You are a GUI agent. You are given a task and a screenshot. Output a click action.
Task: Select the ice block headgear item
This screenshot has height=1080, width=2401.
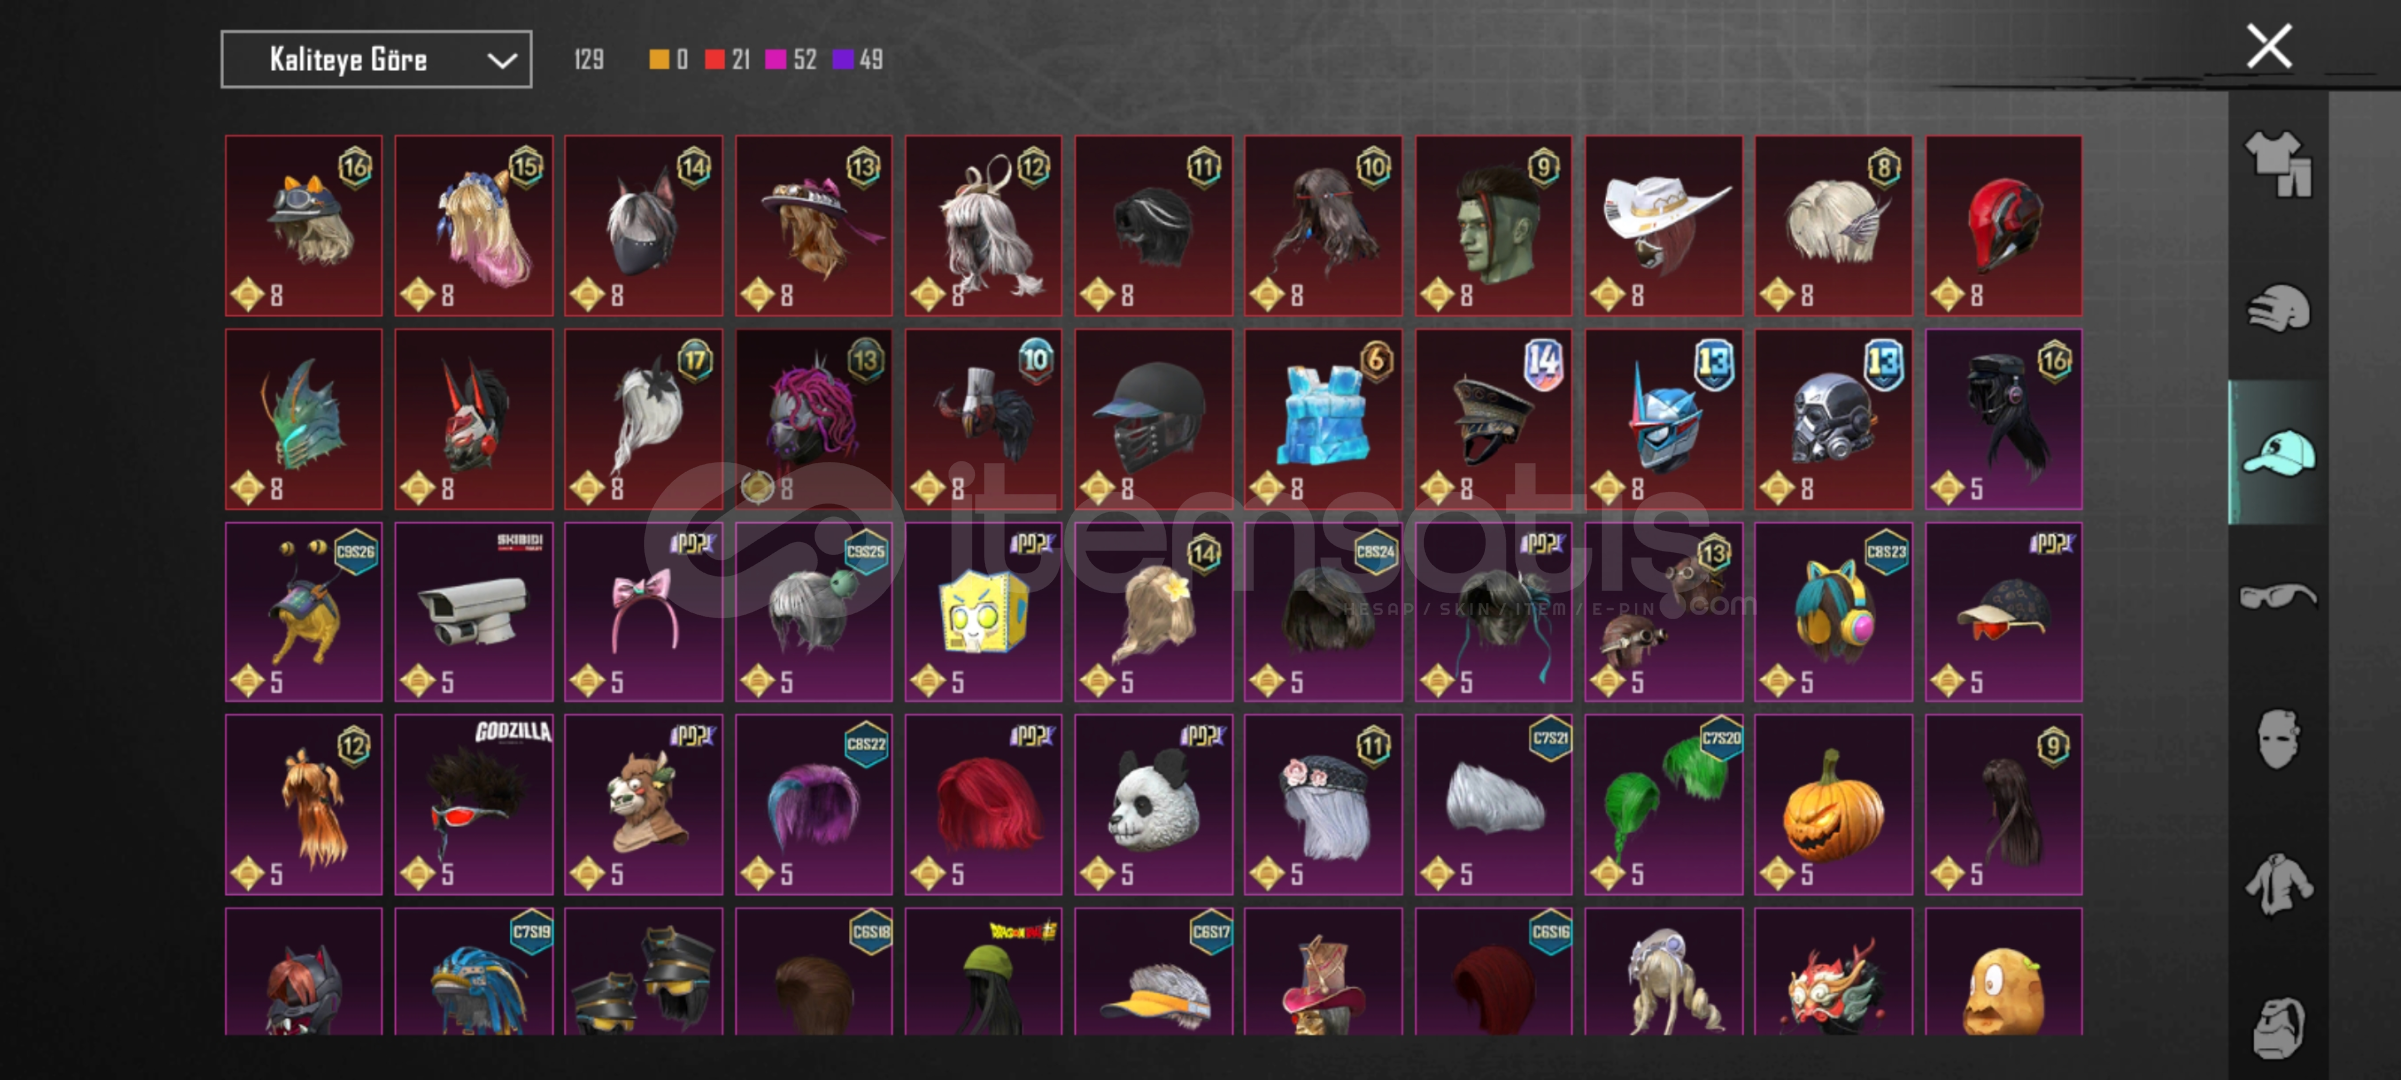[1323, 419]
